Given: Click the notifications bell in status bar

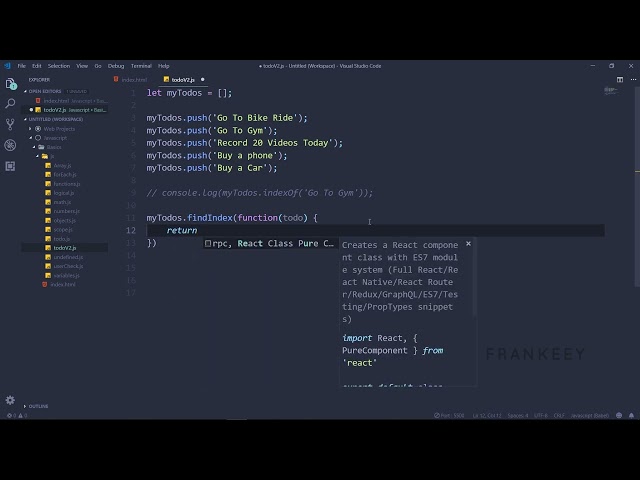Looking at the screenshot, I should coord(631,416).
